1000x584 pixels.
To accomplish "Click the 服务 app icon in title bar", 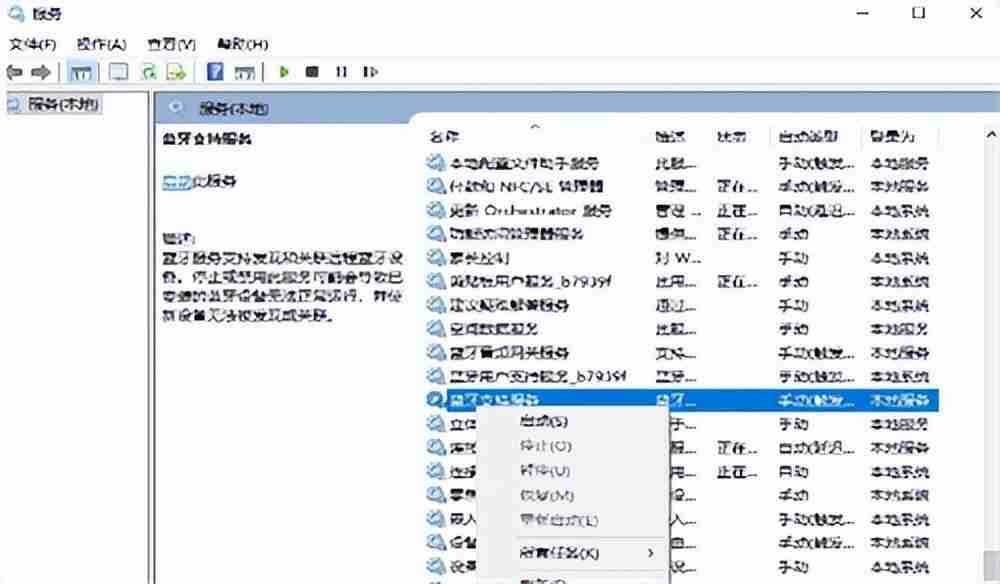I will 16,13.
